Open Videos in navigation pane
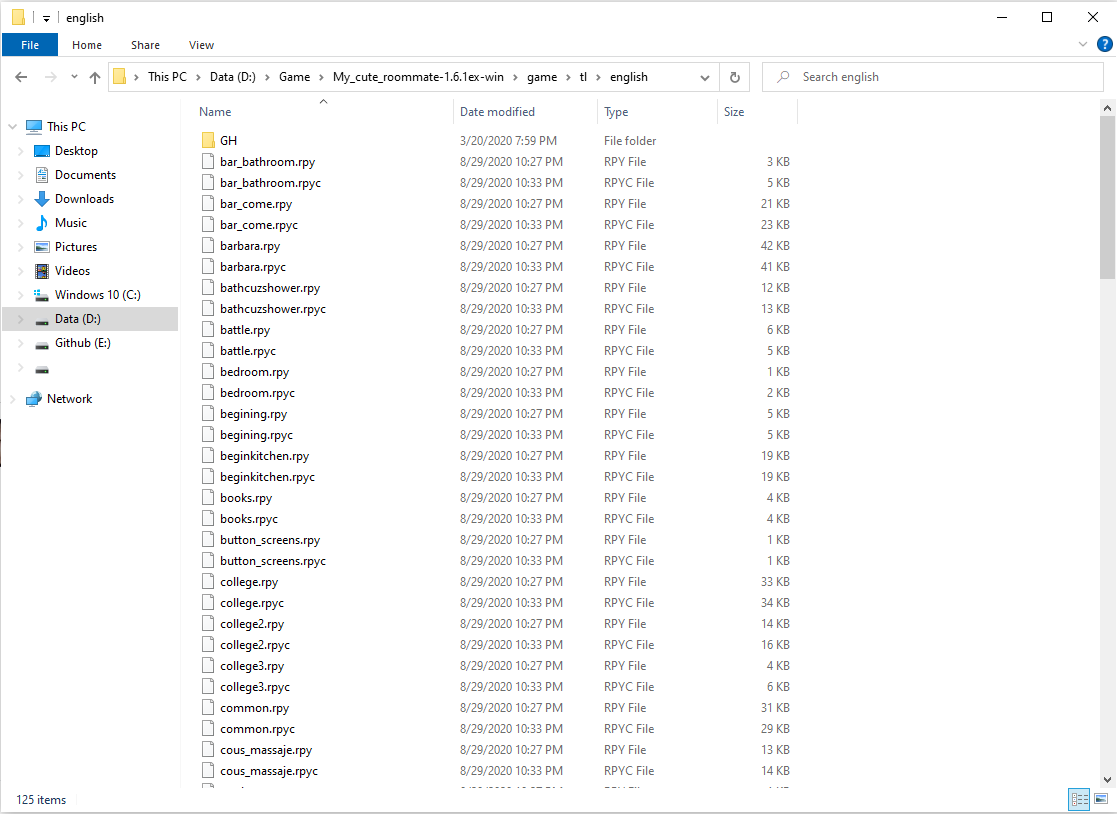 click(72, 271)
